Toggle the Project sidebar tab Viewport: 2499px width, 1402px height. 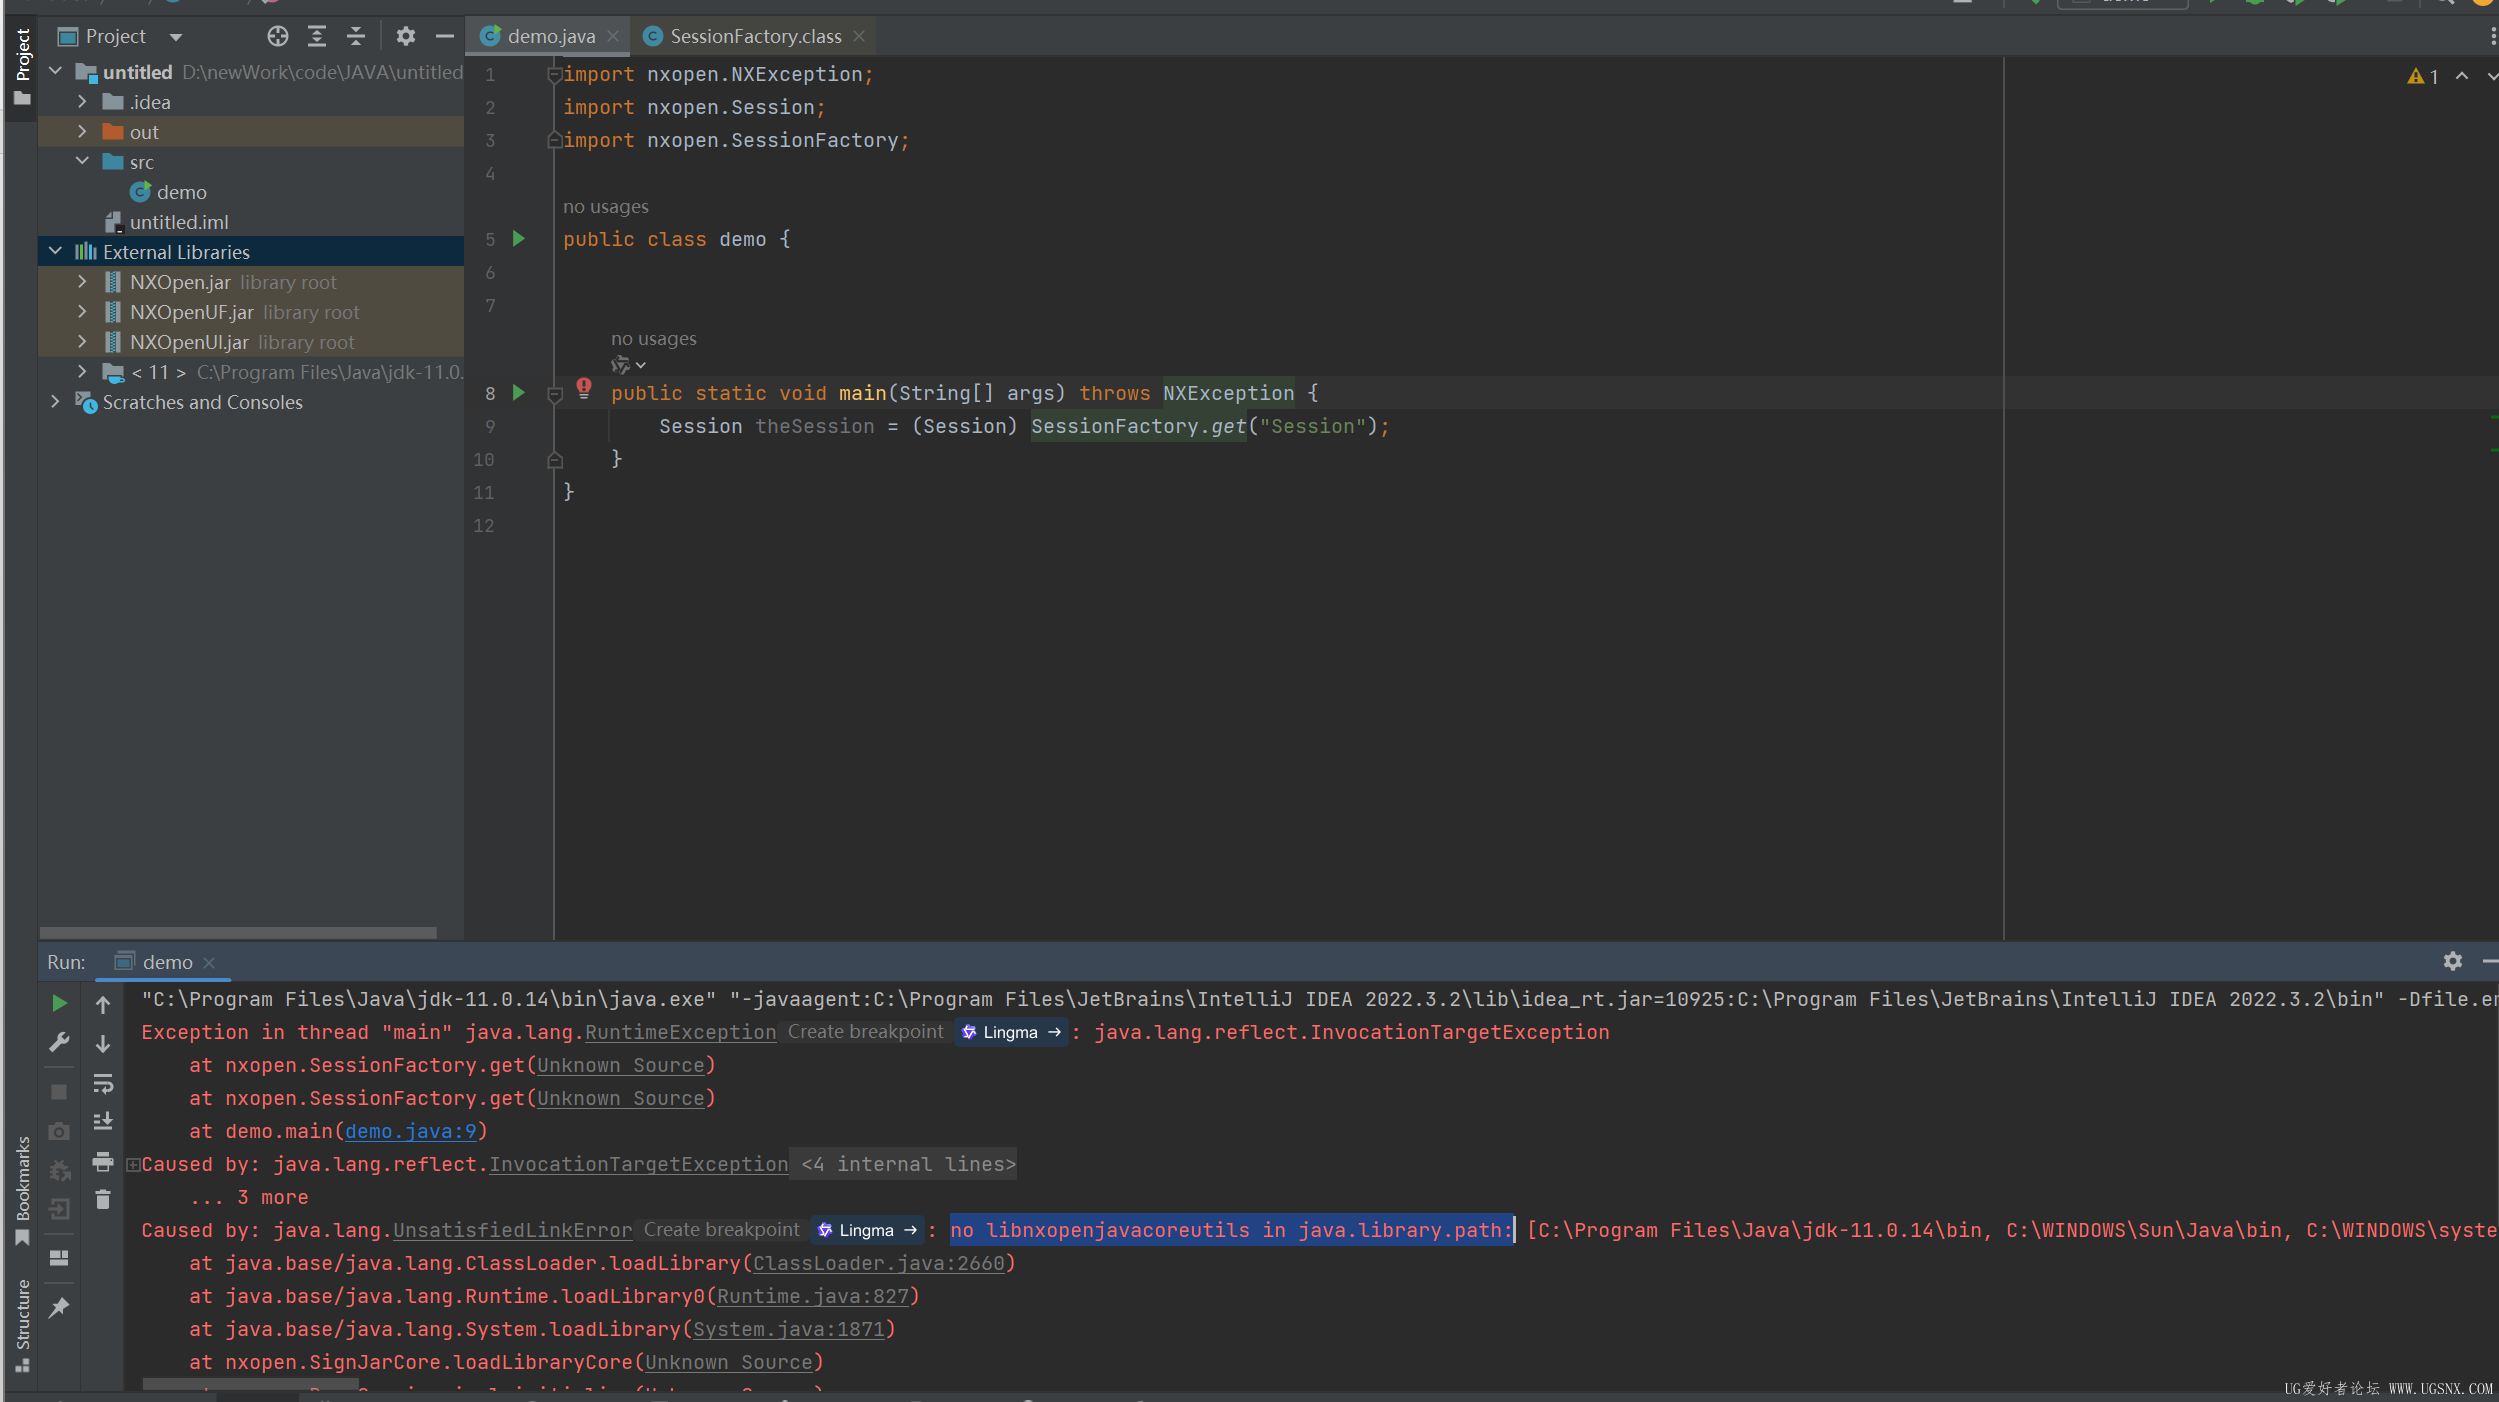point(22,66)
